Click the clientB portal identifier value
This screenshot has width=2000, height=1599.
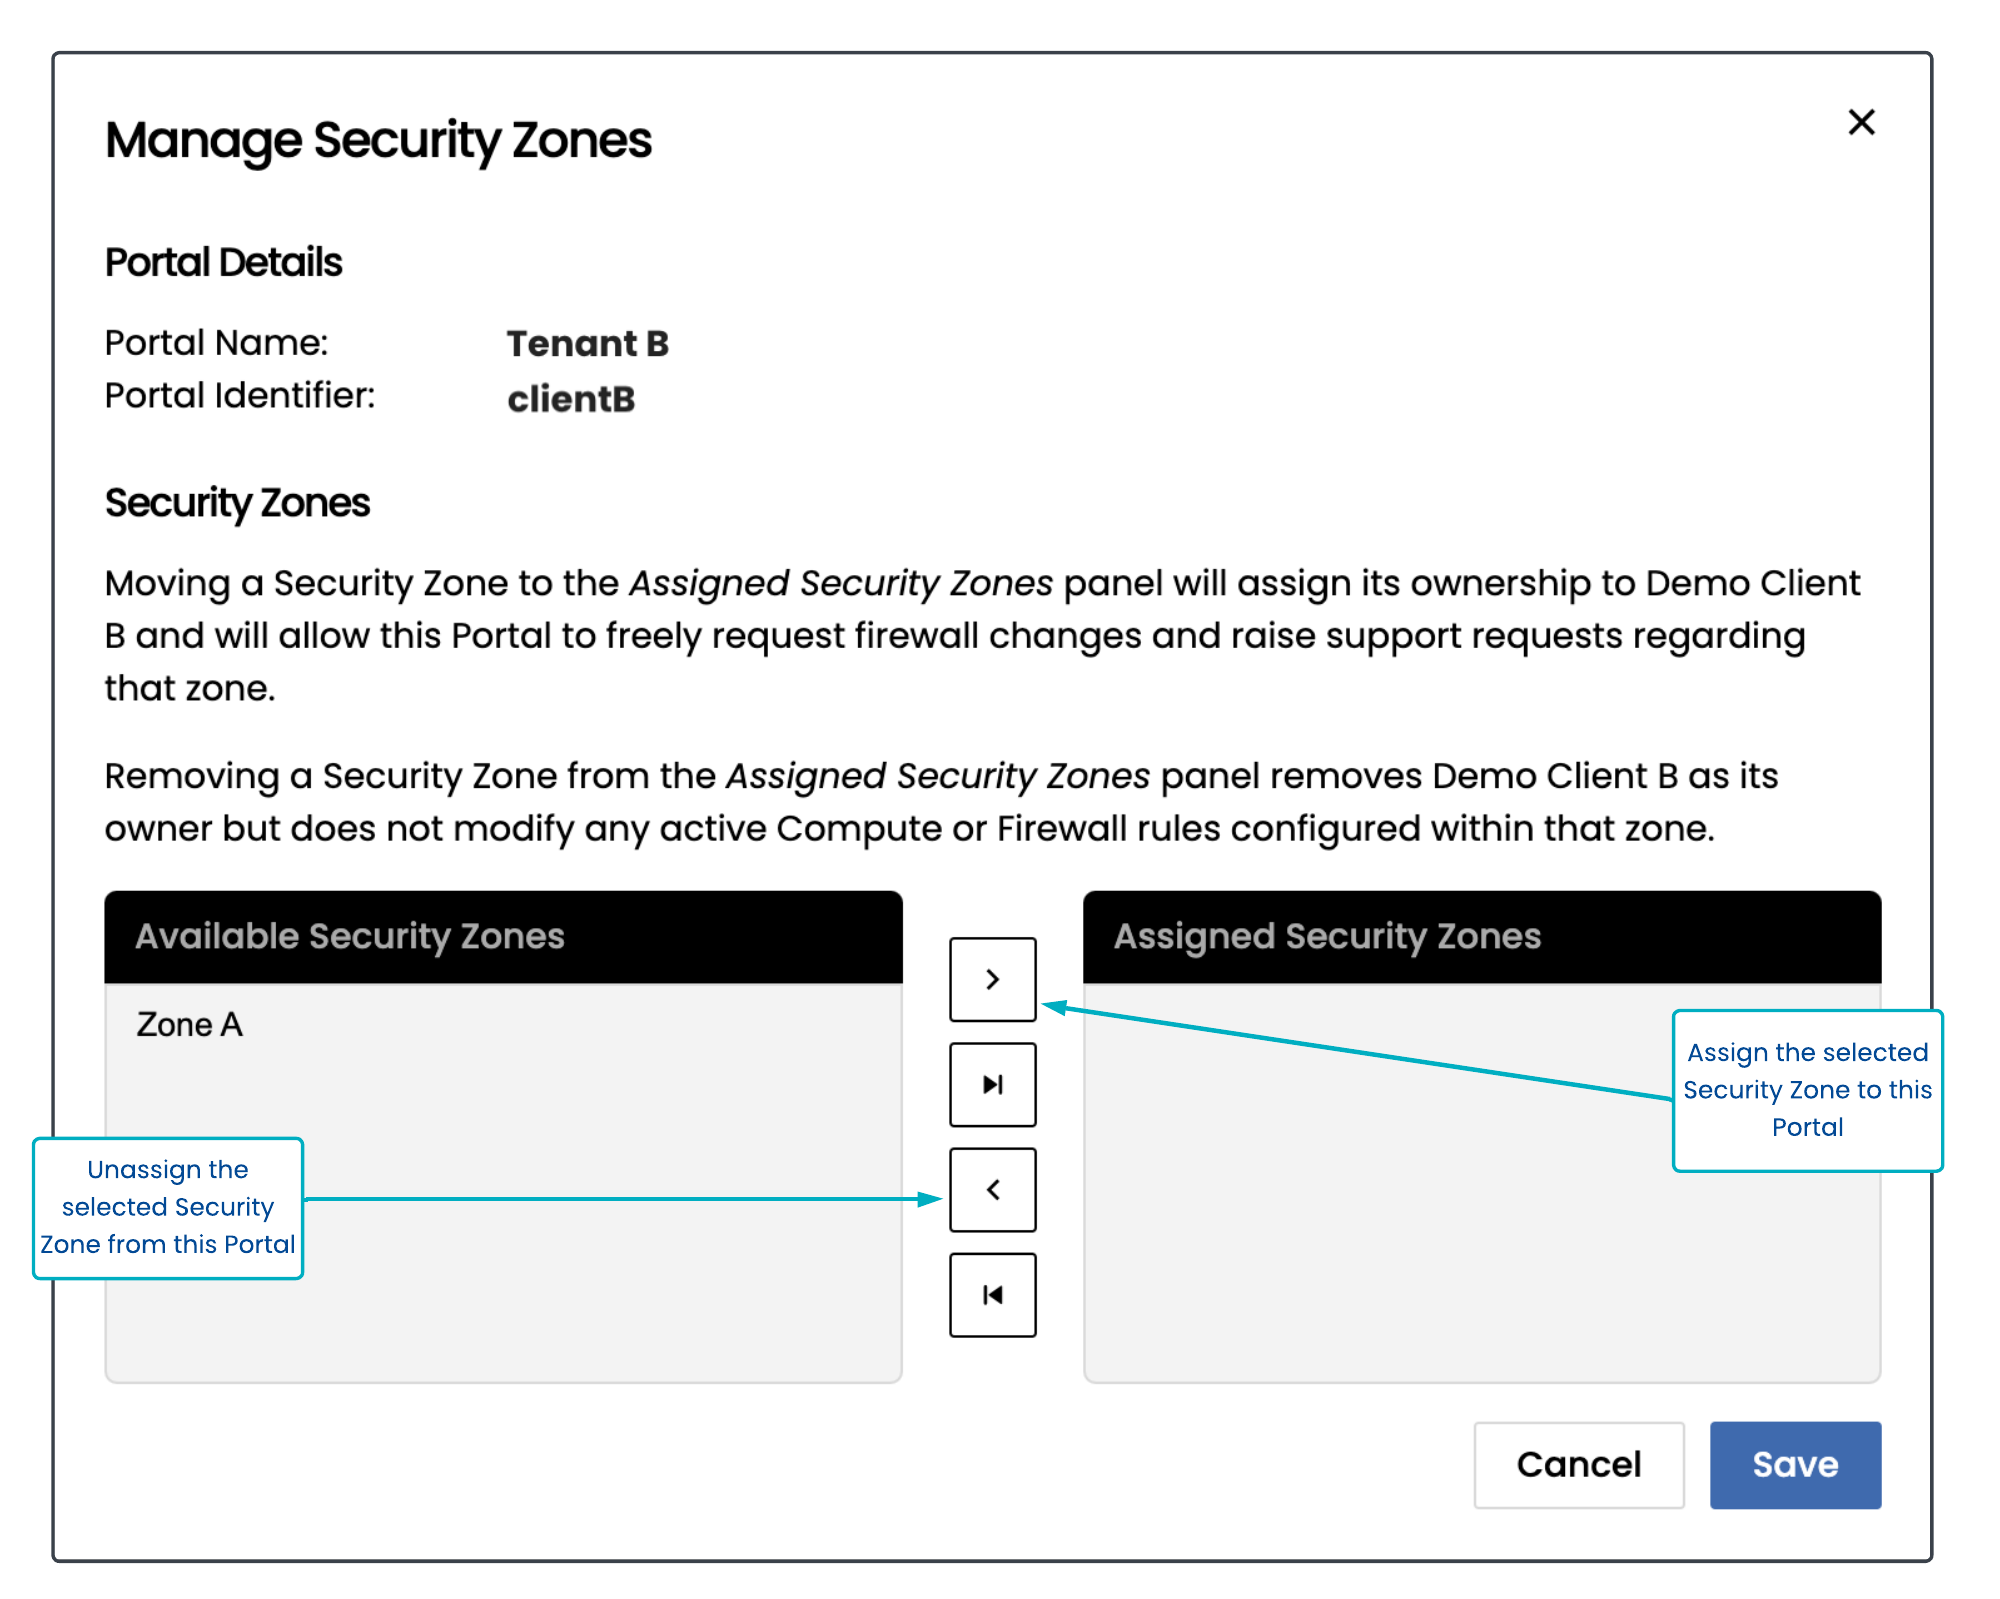pyautogui.click(x=570, y=399)
